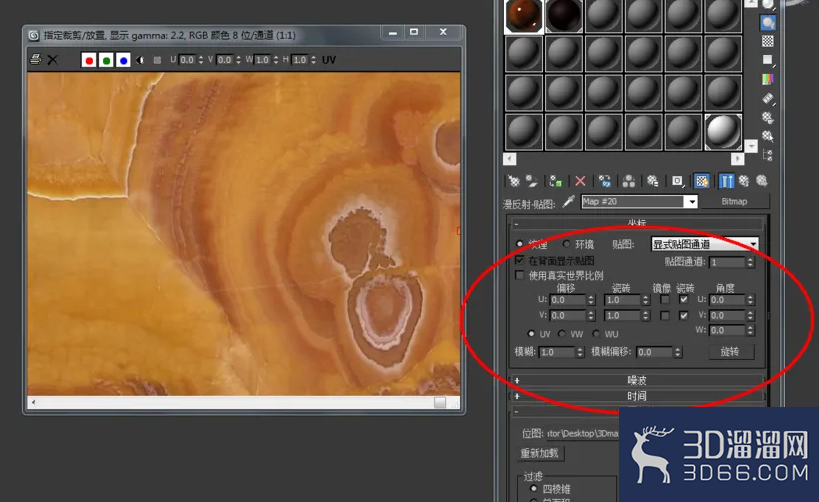This screenshot has height=502, width=819.
Task: Click the sample slots right scroll arrow
Action: [737, 158]
